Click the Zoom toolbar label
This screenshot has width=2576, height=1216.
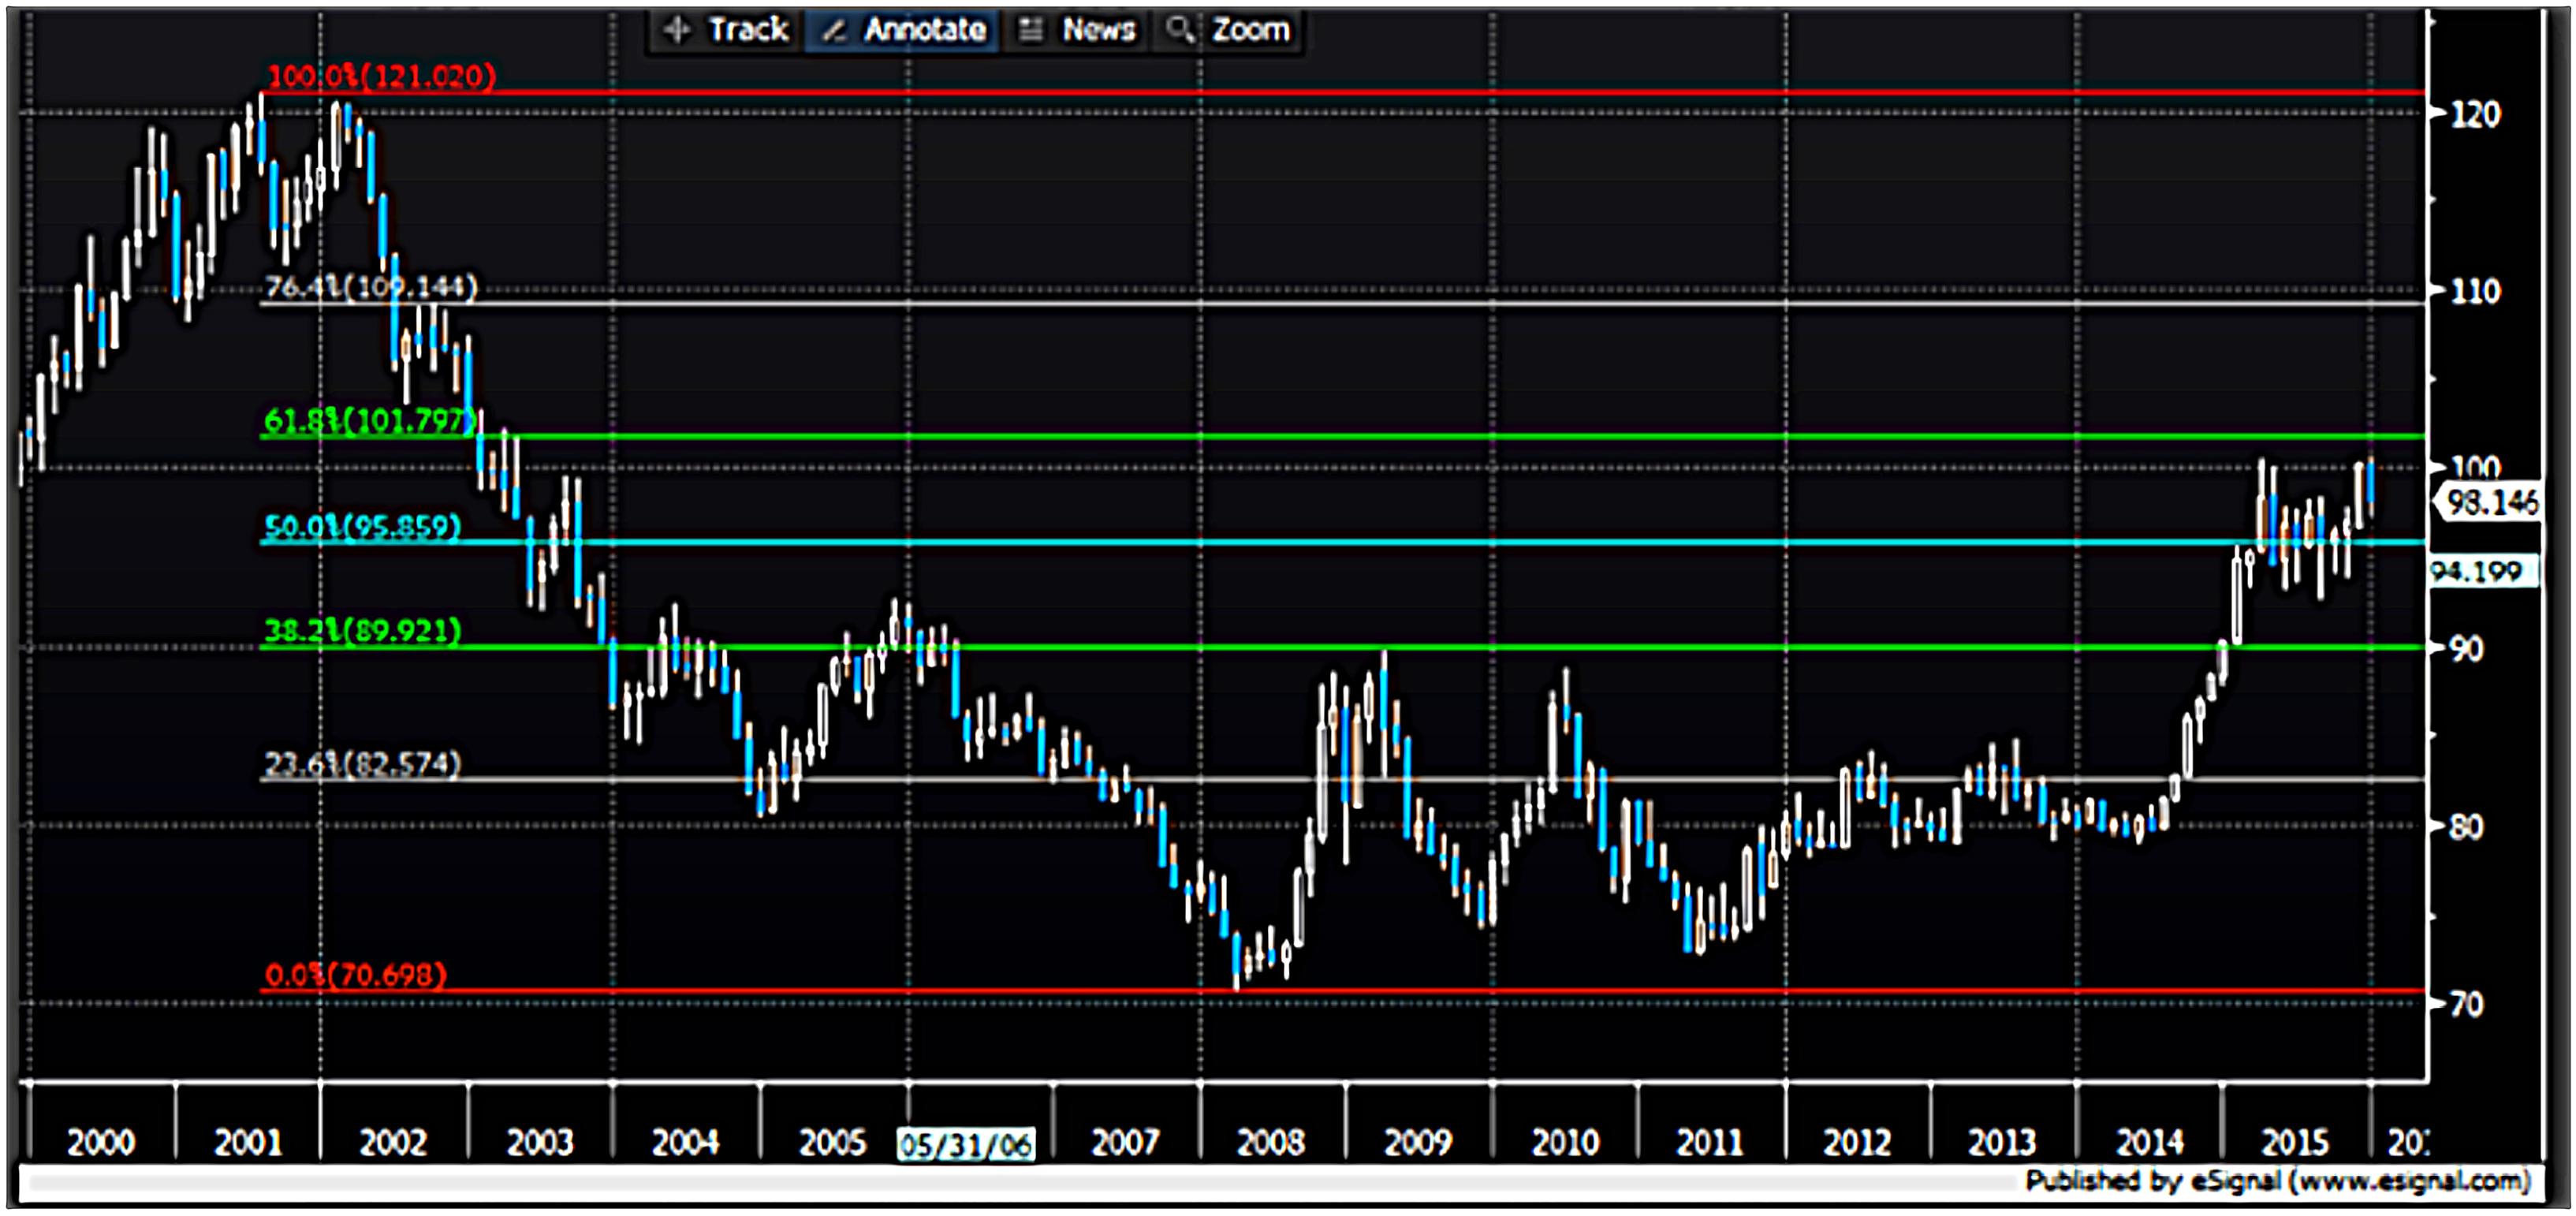point(1250,30)
